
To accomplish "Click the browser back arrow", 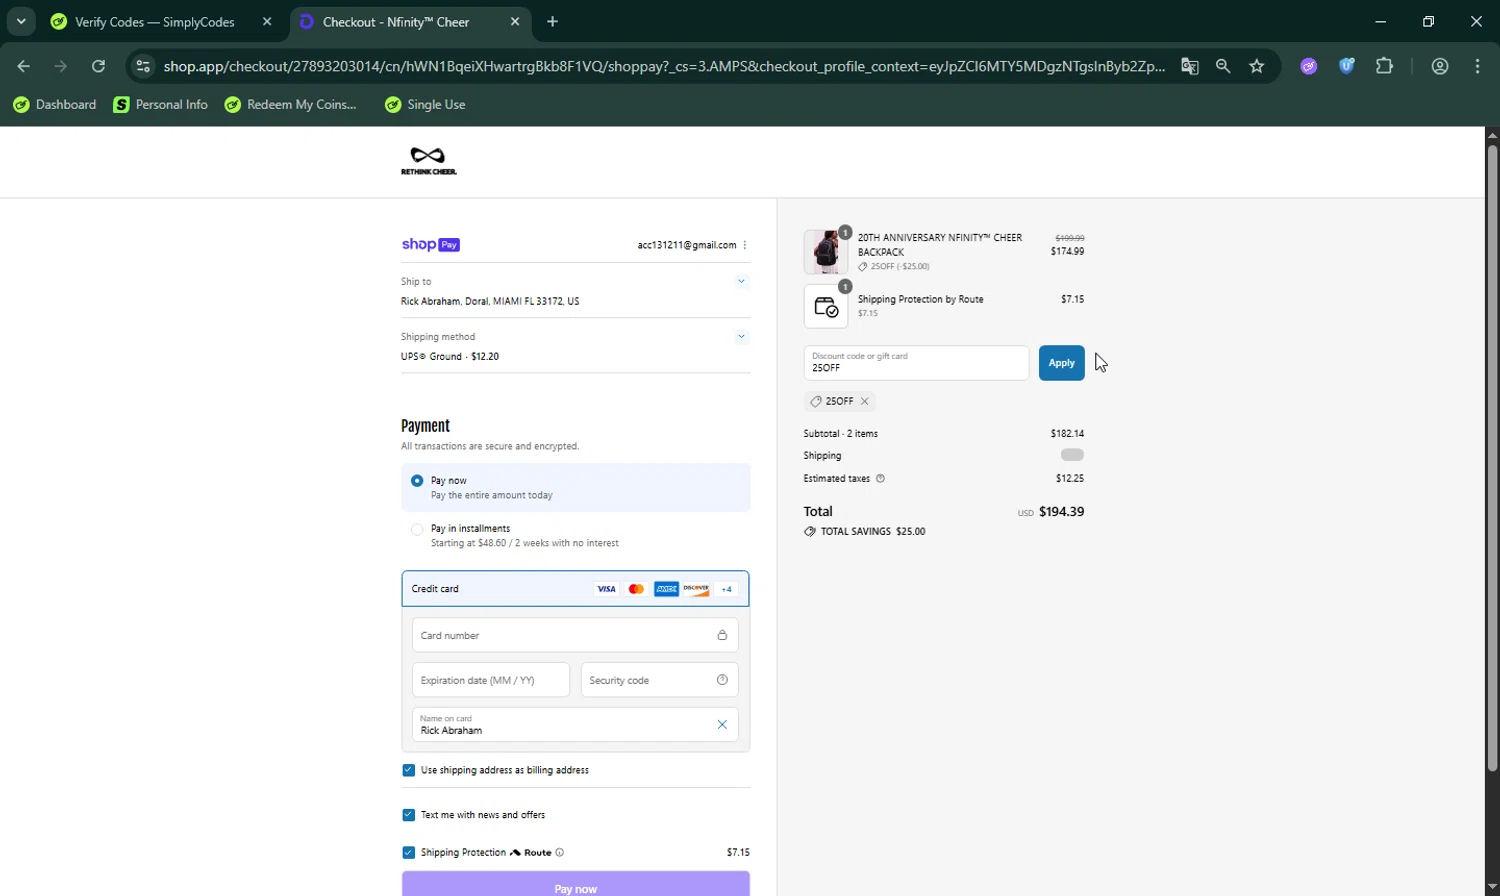I will pyautogui.click(x=24, y=66).
